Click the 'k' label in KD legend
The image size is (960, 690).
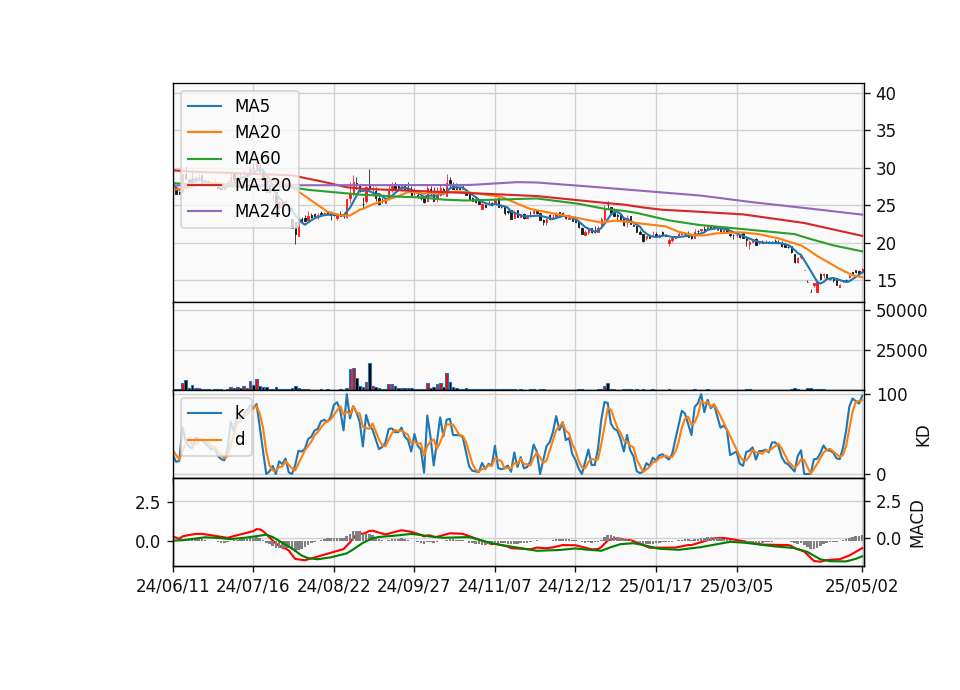[239, 413]
